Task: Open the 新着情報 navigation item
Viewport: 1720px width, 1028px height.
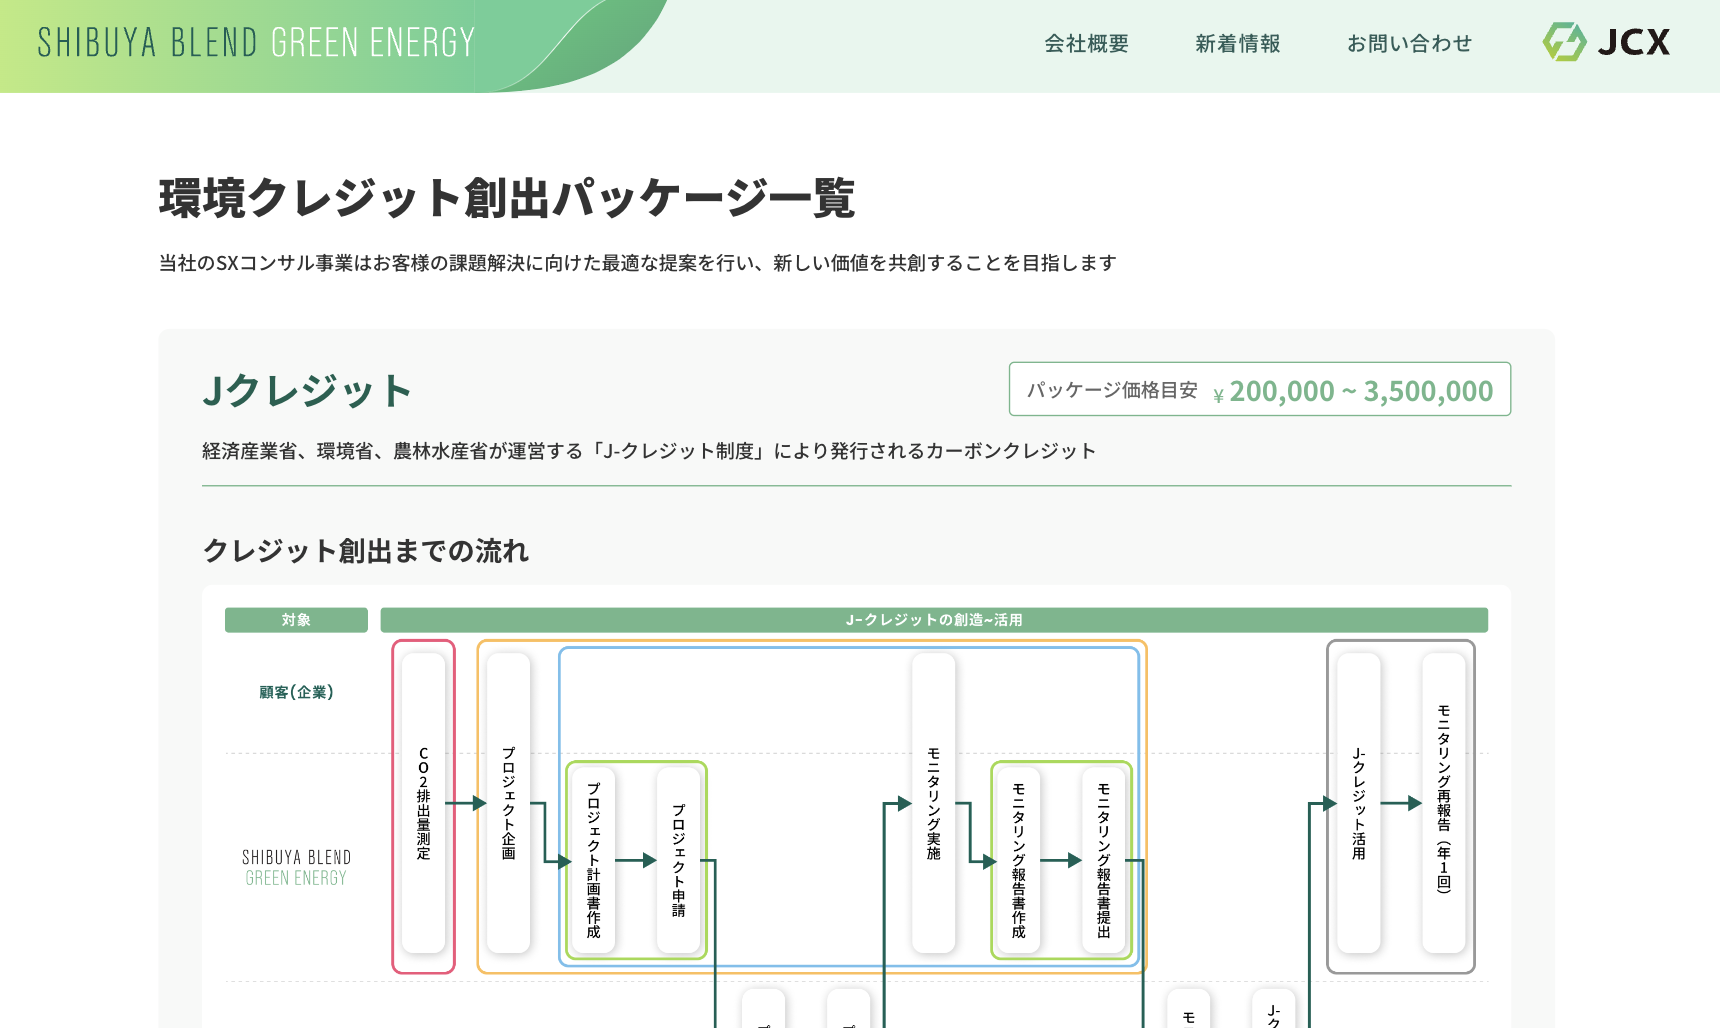Action: click(1238, 43)
